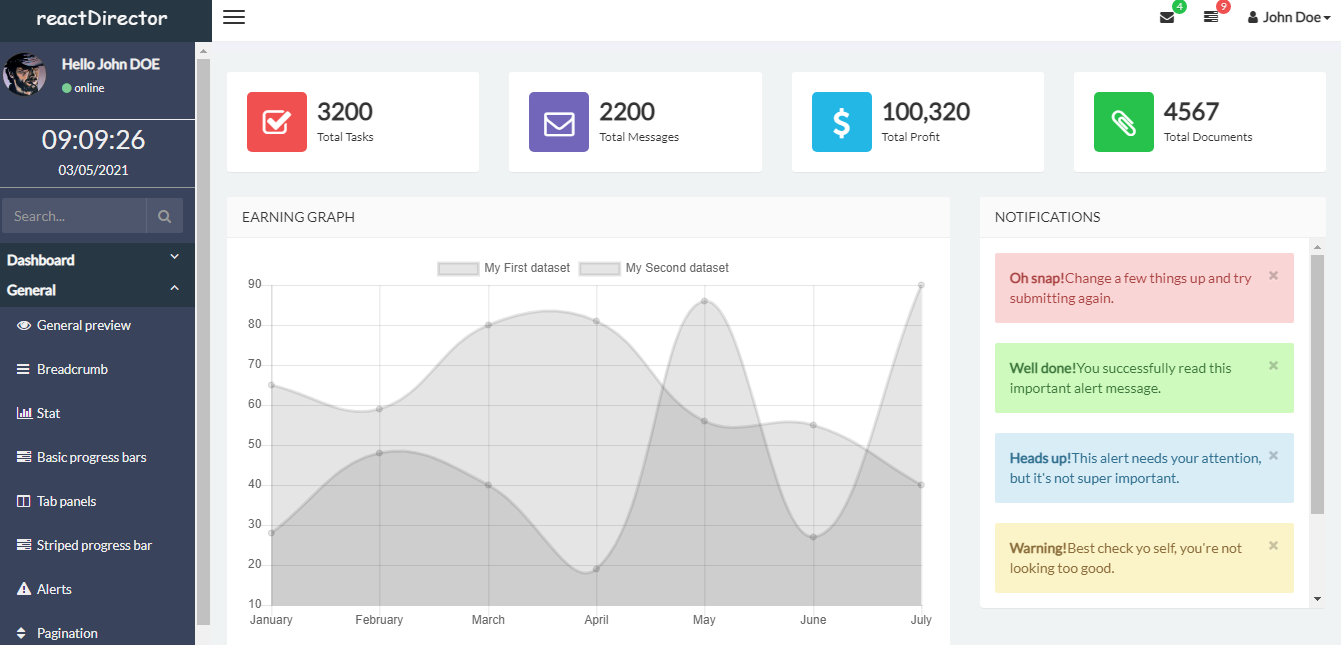Click the Tab panels columns icon
This screenshot has width=1341, height=645.
click(x=24, y=501)
